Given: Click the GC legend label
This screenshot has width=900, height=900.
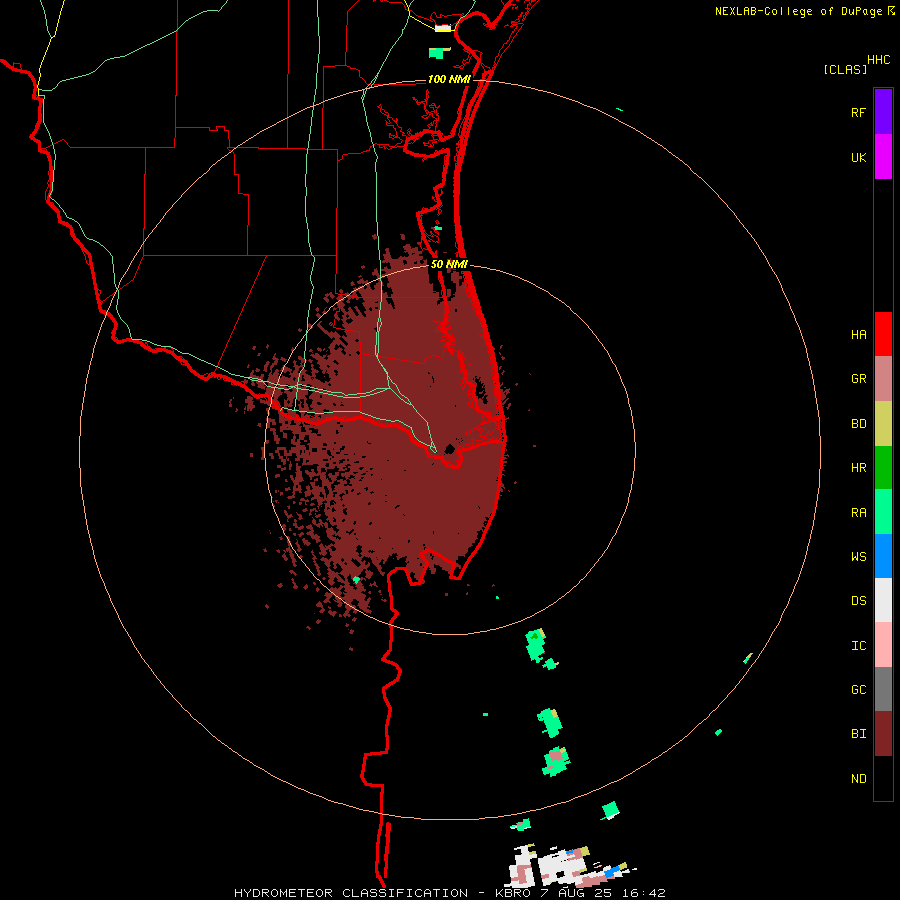Looking at the screenshot, I should click(858, 690).
